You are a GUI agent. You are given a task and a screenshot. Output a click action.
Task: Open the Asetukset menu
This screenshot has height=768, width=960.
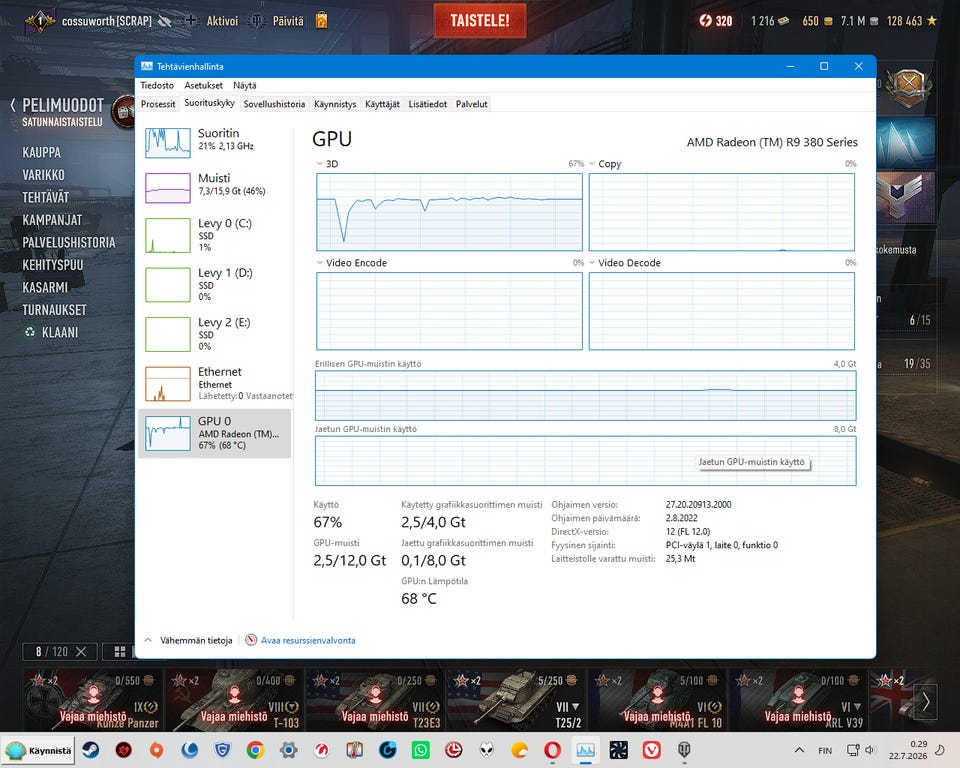204,85
